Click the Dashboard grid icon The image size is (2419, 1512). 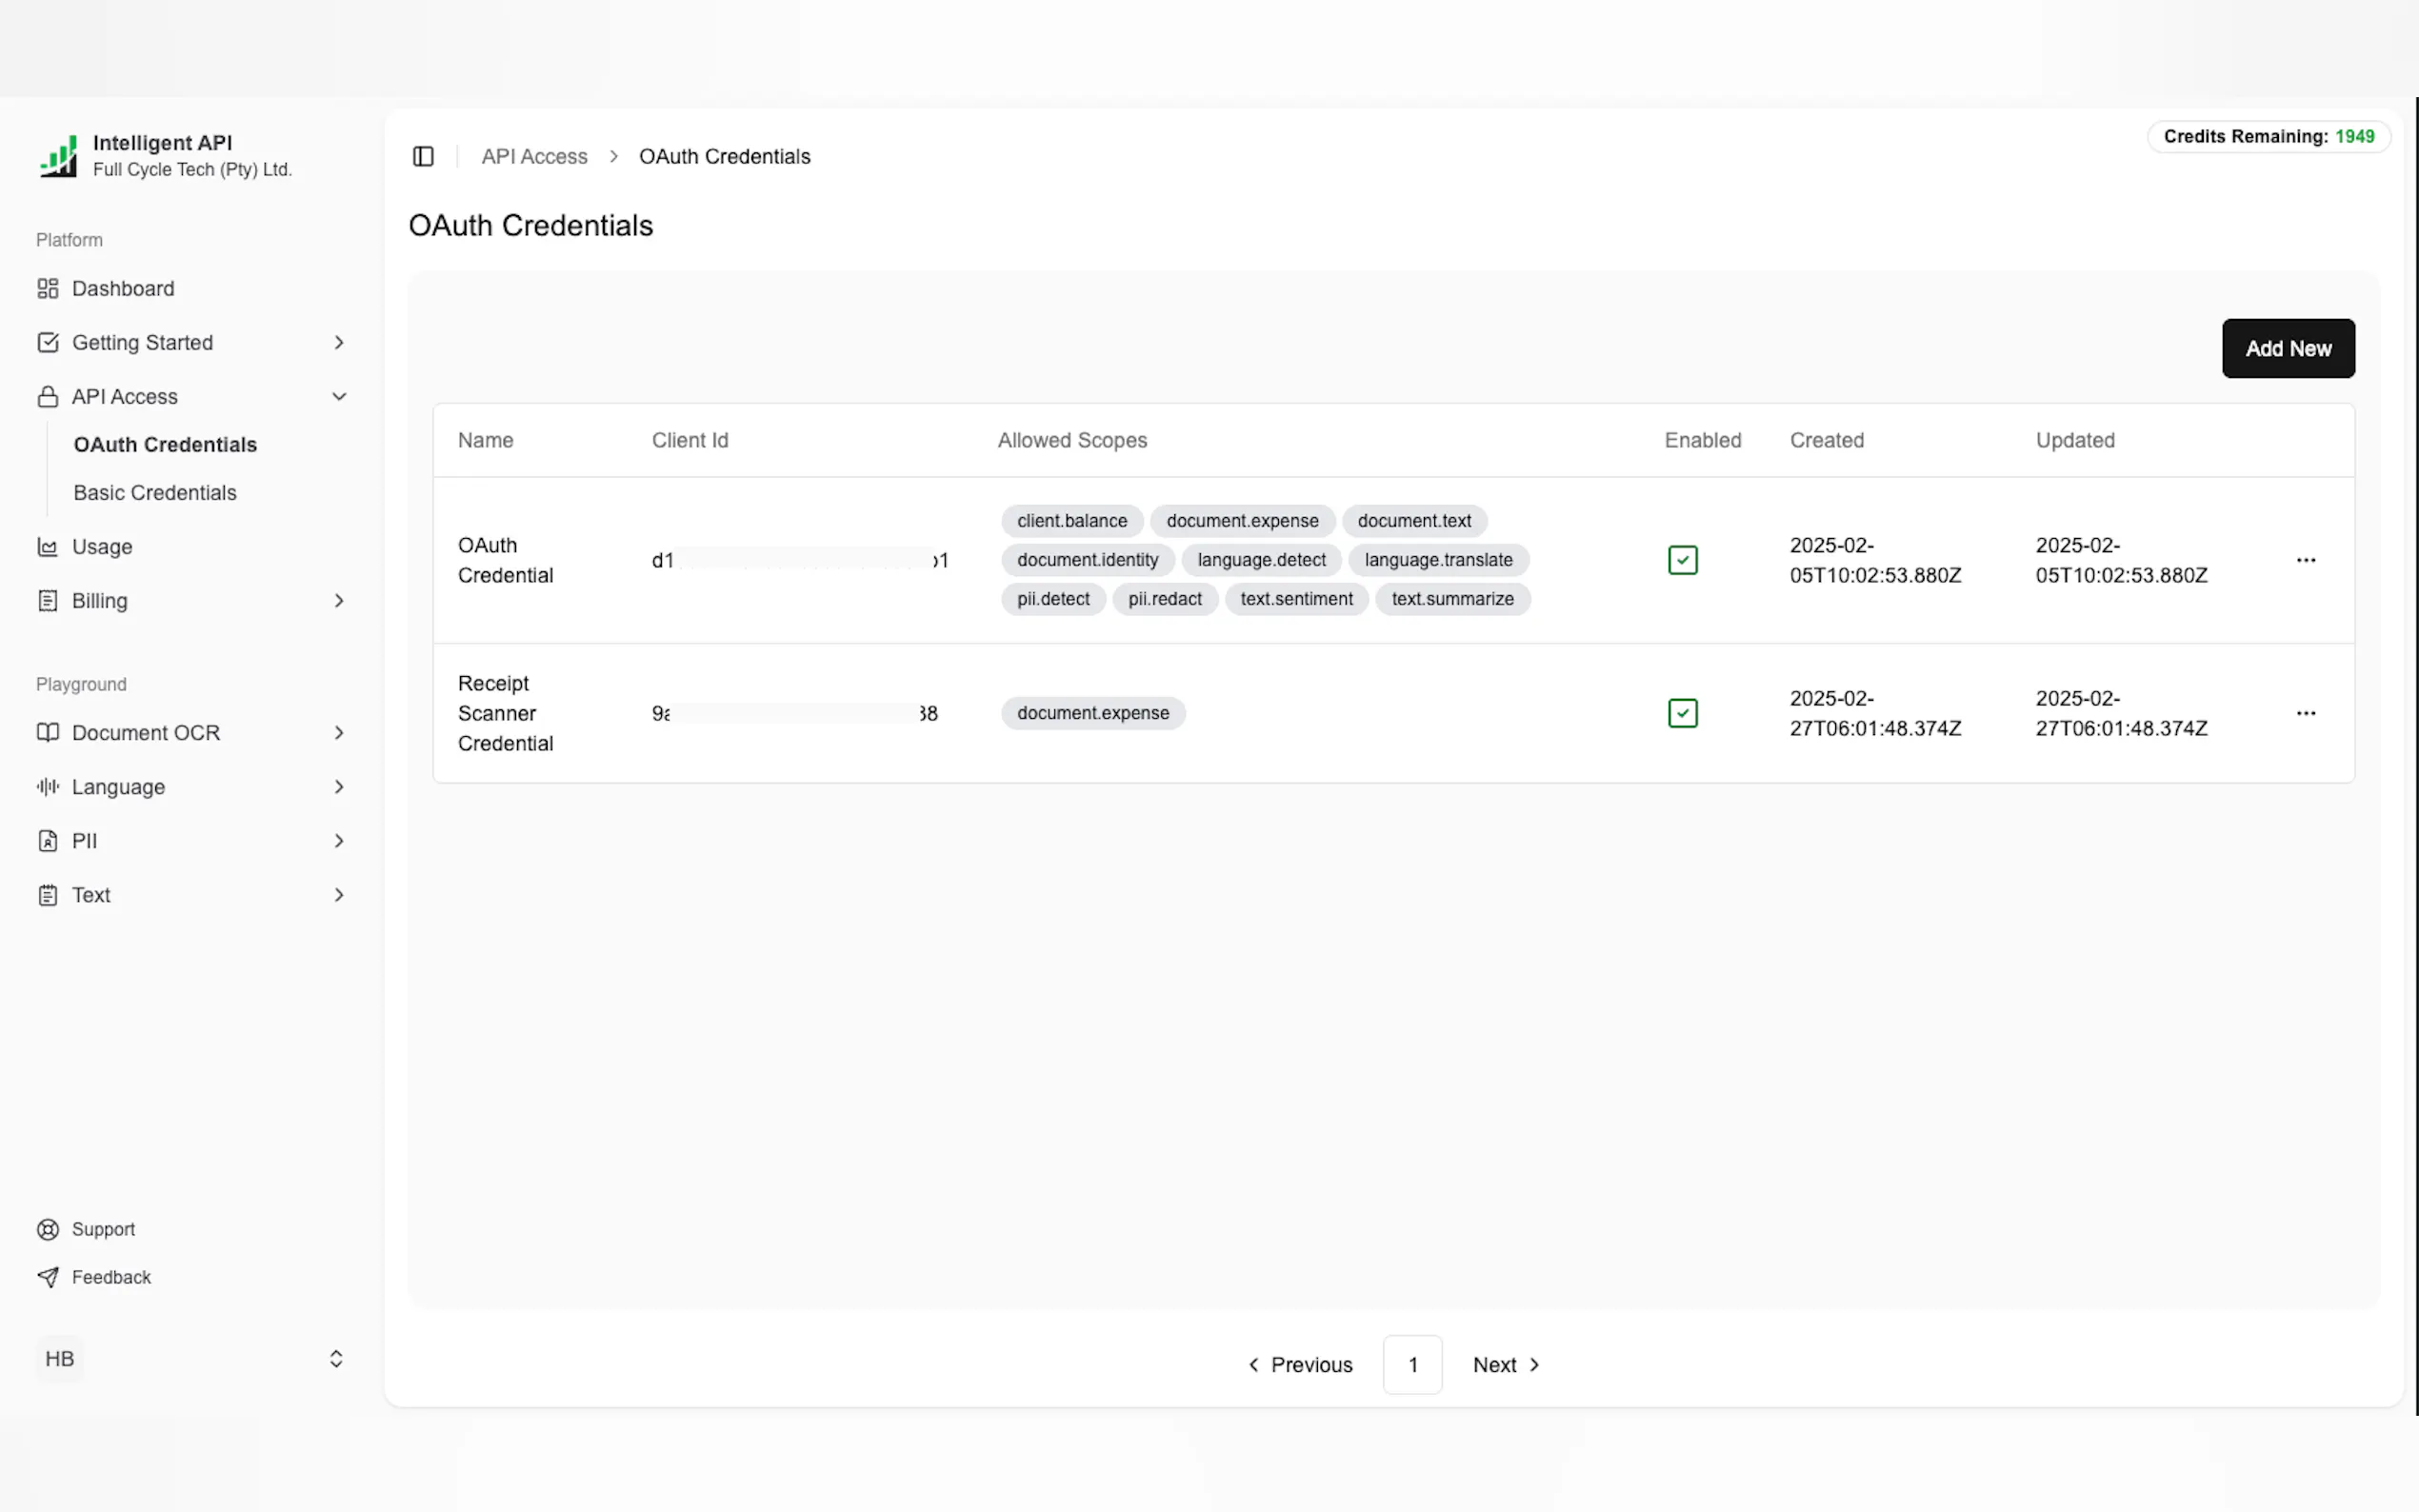[x=47, y=288]
